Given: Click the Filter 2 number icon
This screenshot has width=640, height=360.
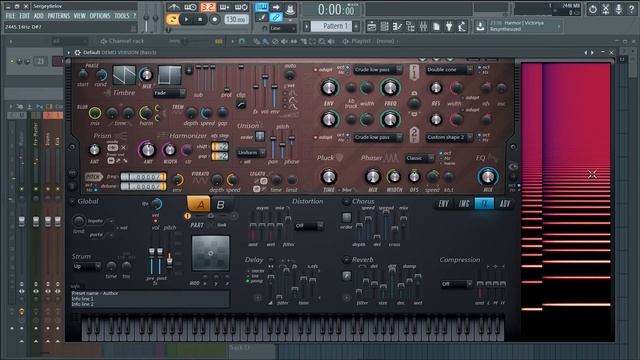Looking at the screenshot, I should click(414, 135).
